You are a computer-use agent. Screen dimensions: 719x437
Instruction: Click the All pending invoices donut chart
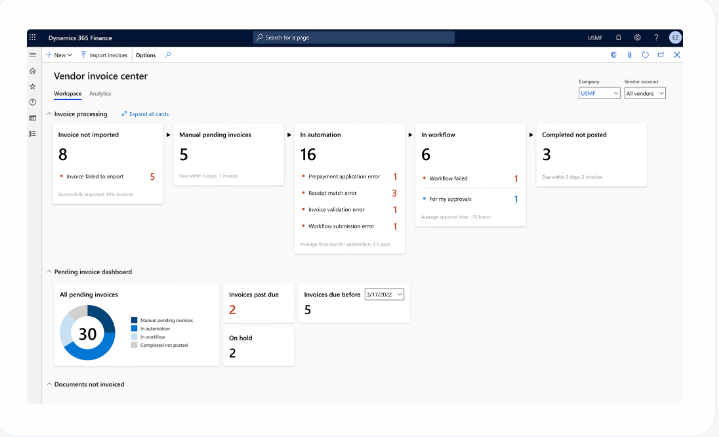(88, 332)
